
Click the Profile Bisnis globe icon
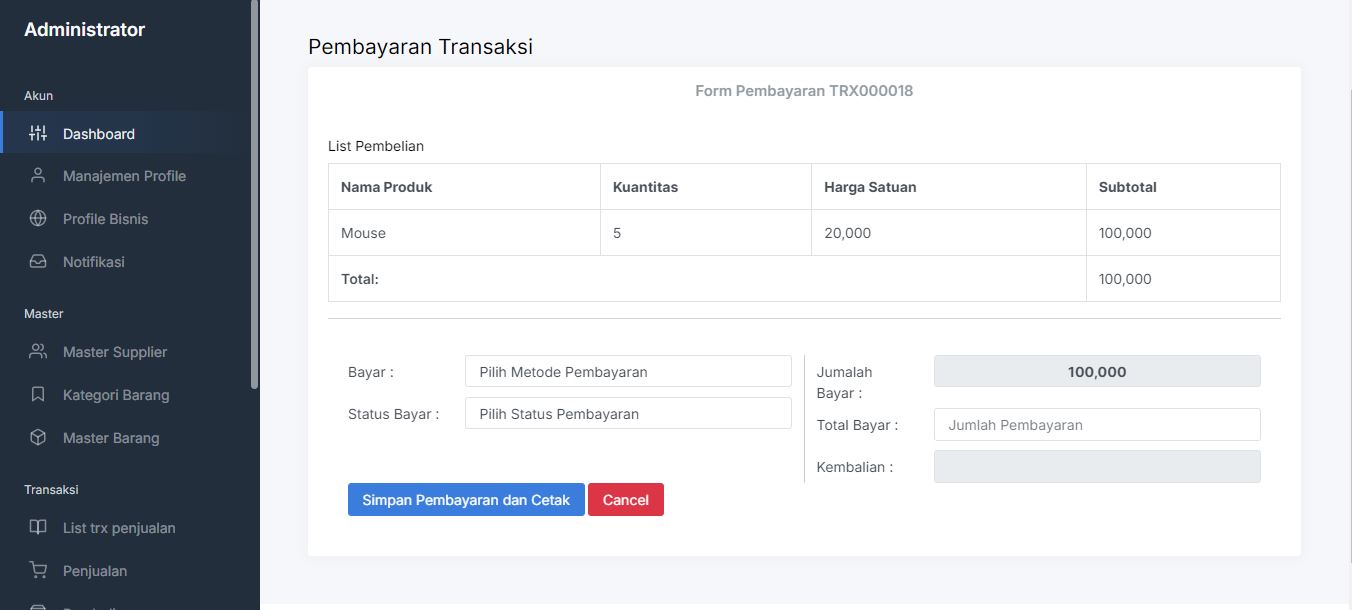click(x=38, y=219)
